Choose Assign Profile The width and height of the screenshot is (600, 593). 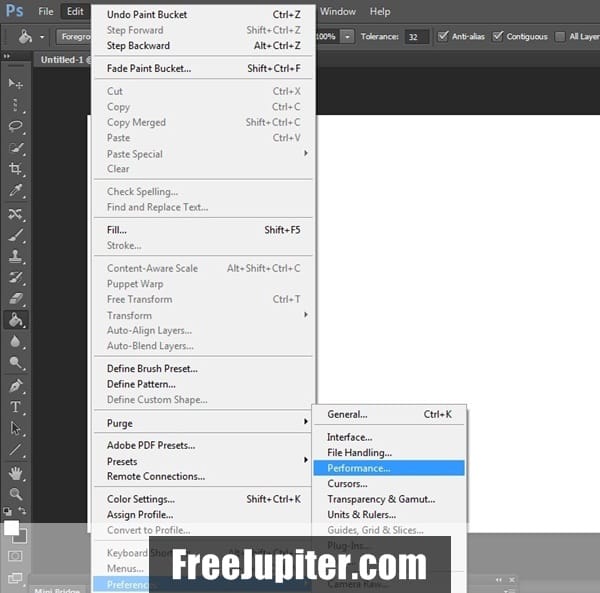pos(203,515)
